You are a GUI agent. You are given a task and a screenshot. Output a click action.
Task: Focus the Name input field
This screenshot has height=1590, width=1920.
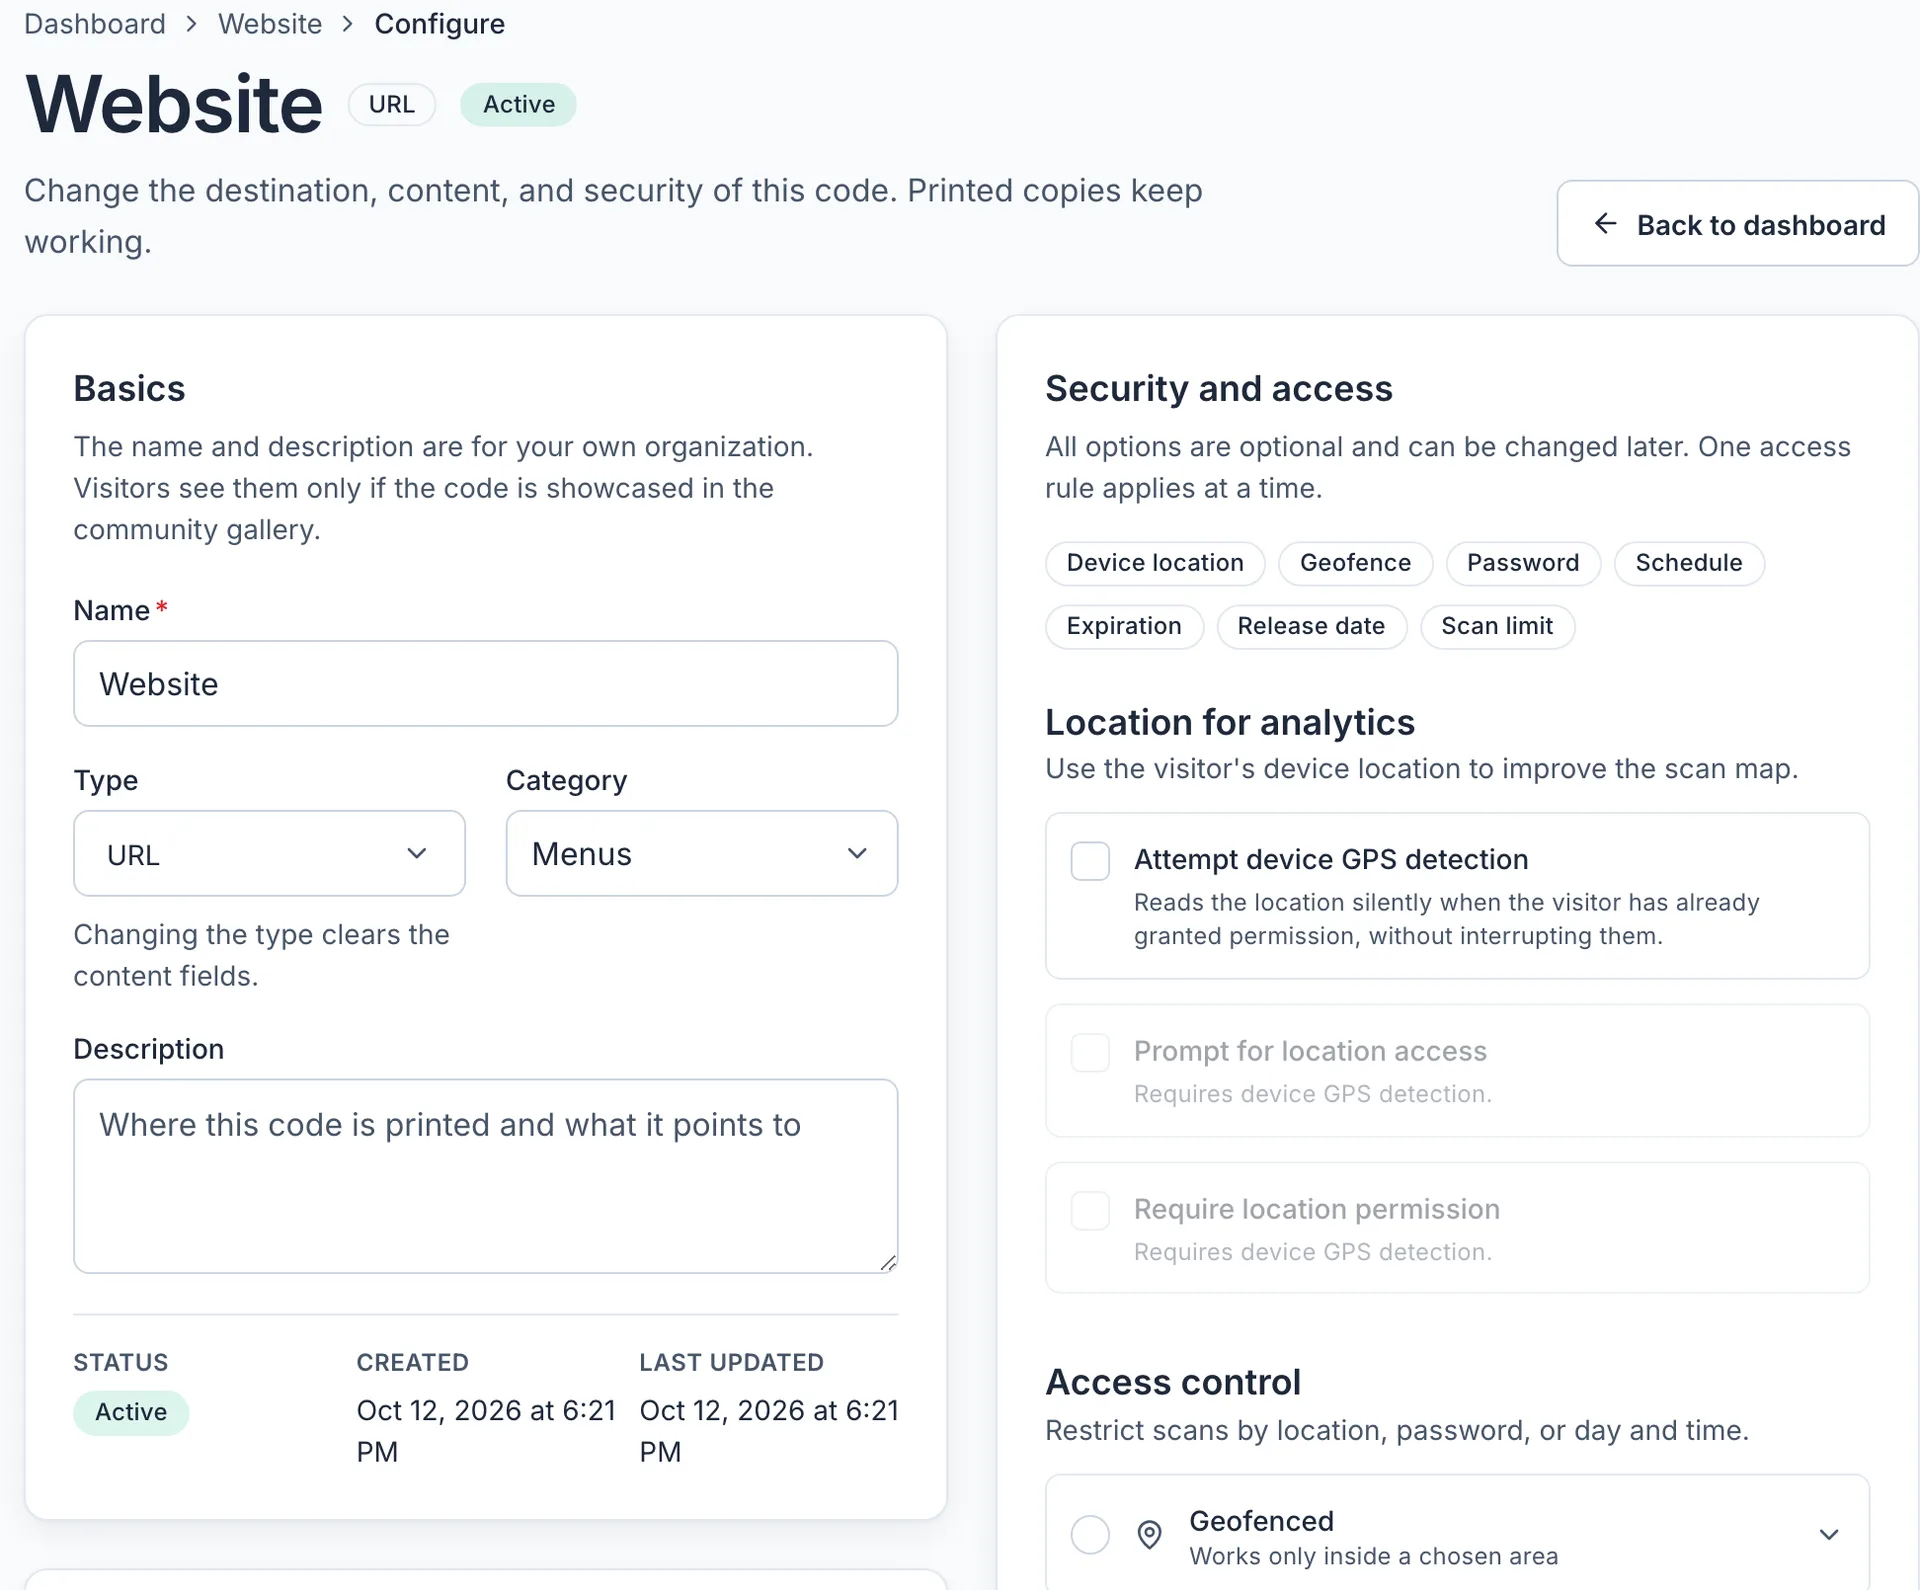(486, 684)
